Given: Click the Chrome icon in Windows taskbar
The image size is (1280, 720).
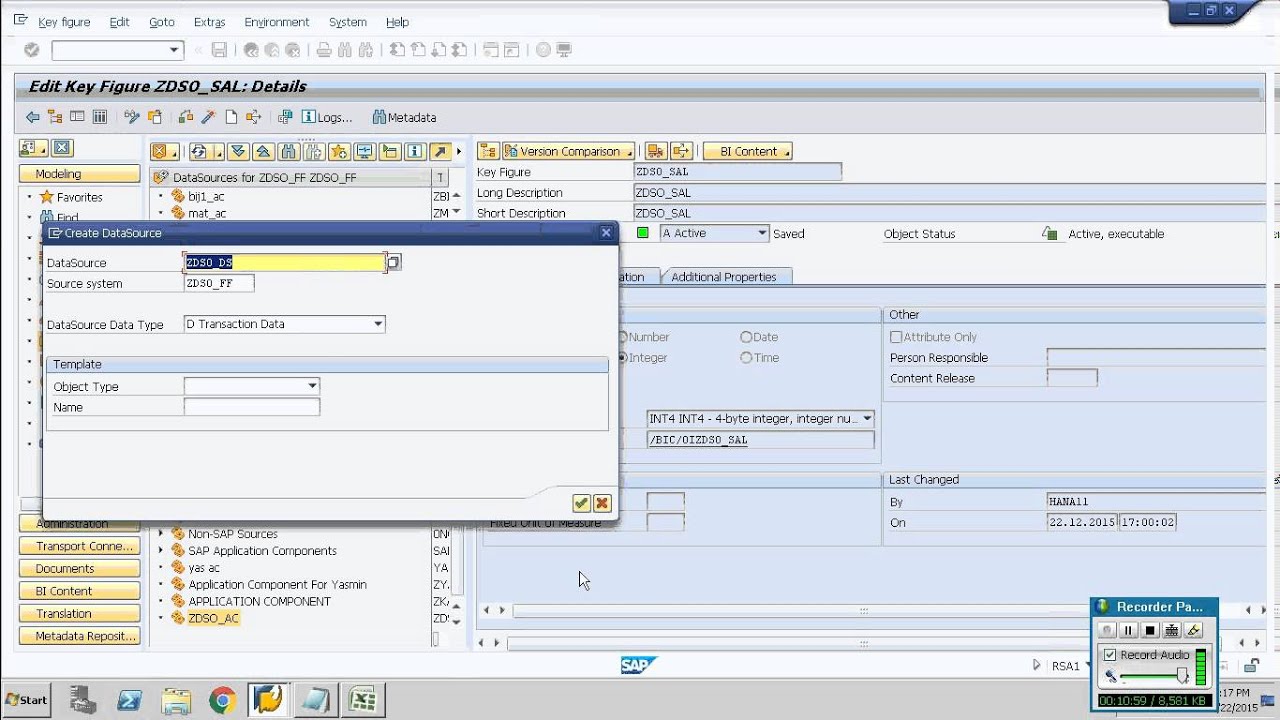Looking at the screenshot, I should tap(222, 700).
